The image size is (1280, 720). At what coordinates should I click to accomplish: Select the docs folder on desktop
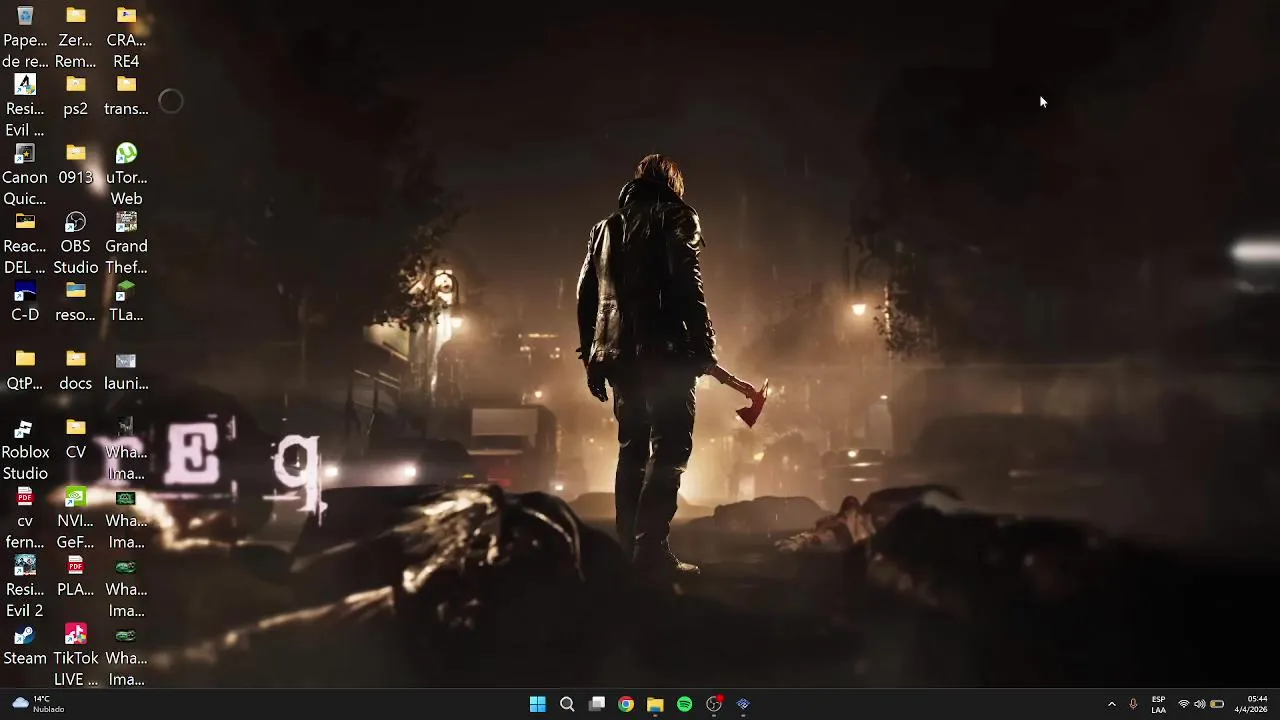(x=76, y=372)
